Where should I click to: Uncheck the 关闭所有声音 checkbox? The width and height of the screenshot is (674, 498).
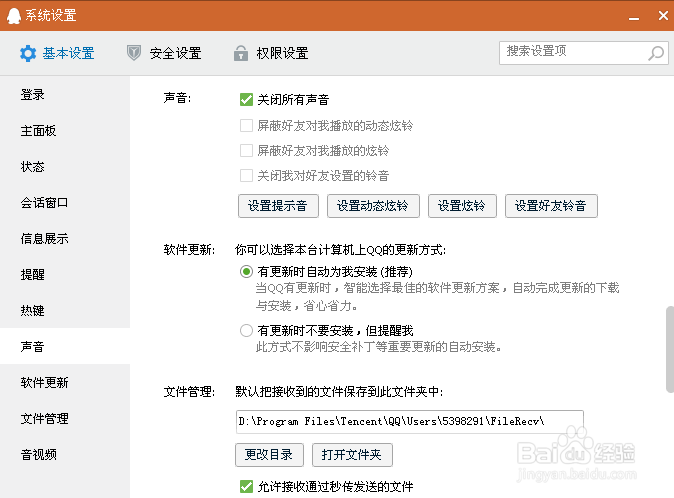(246, 100)
